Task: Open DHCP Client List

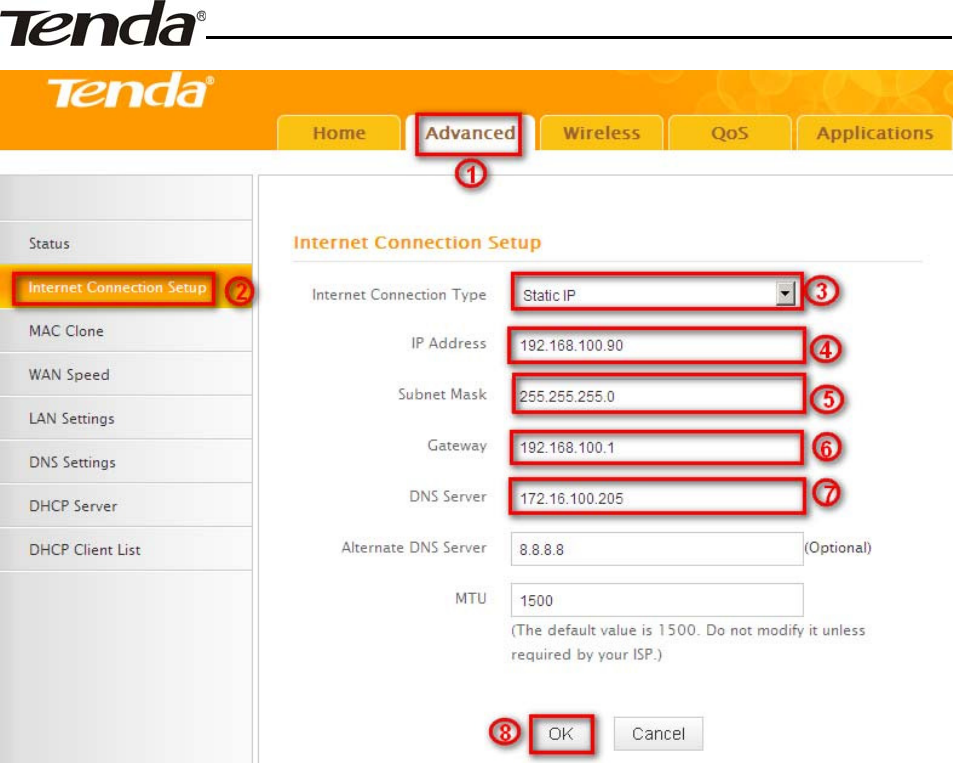Action: [x=125, y=550]
